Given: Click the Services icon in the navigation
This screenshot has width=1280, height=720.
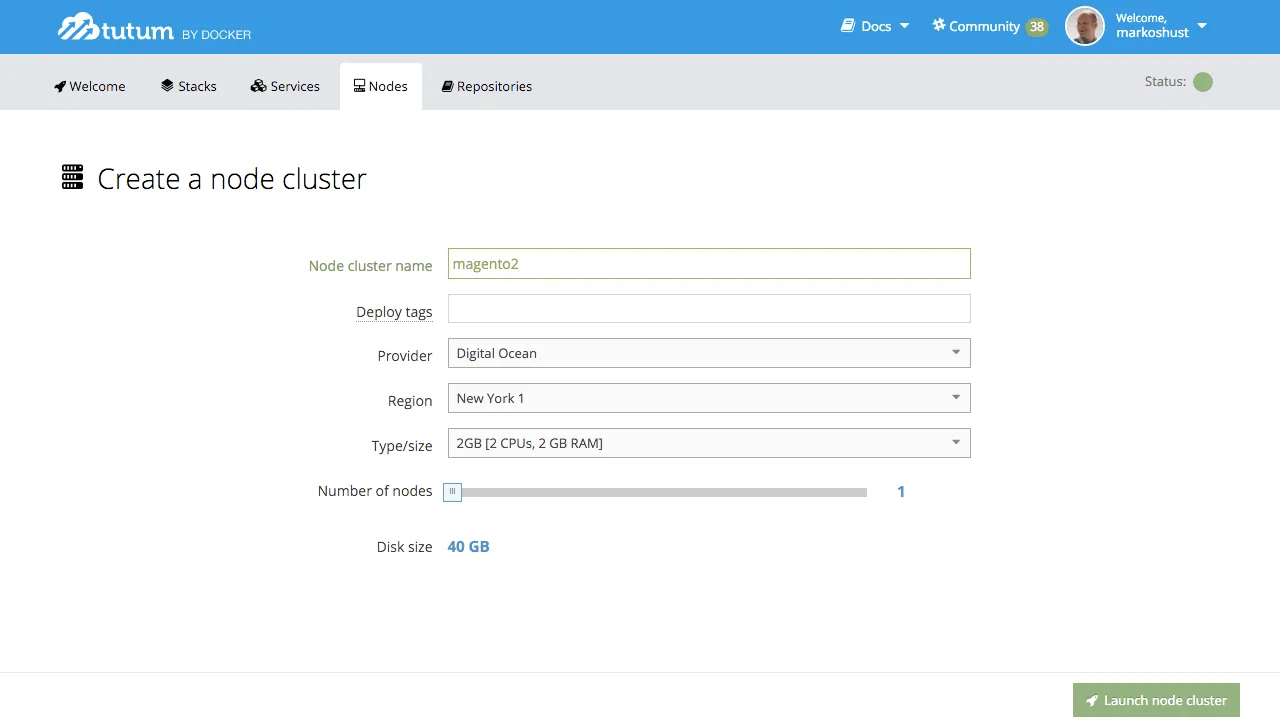Looking at the screenshot, I should (258, 86).
